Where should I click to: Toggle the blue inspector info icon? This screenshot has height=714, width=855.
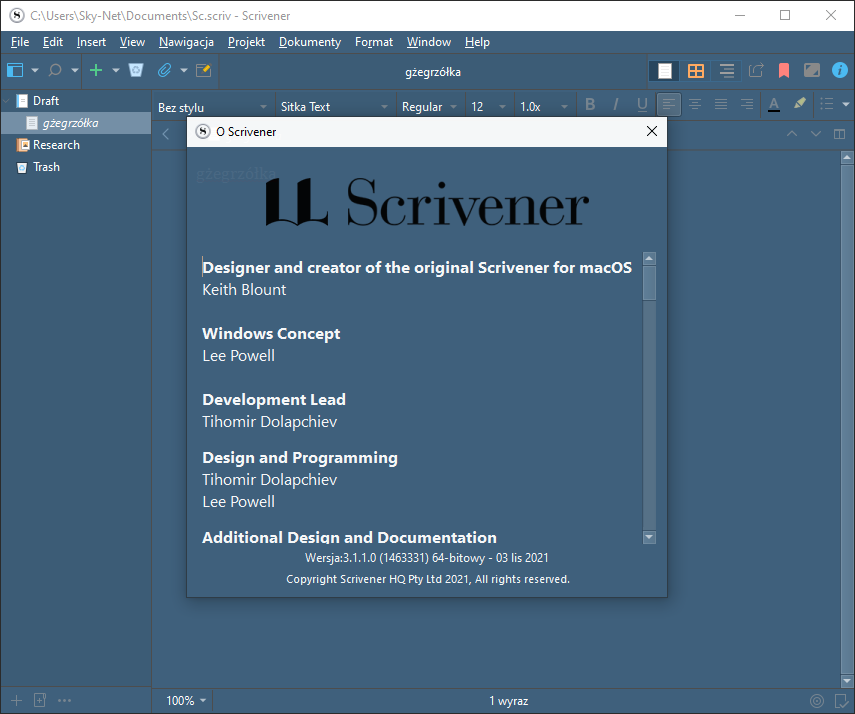coord(840,70)
